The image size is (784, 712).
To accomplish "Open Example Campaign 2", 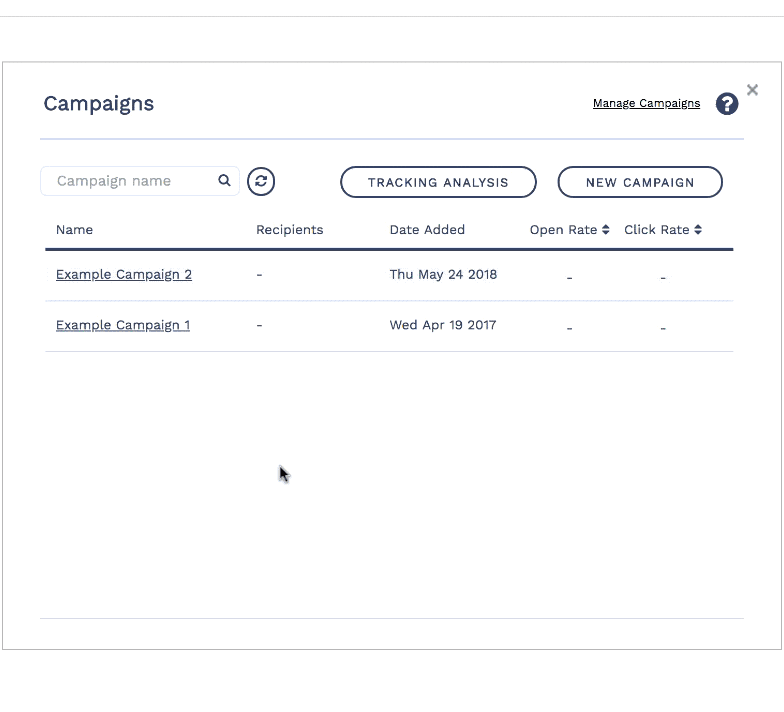I will 124,274.
